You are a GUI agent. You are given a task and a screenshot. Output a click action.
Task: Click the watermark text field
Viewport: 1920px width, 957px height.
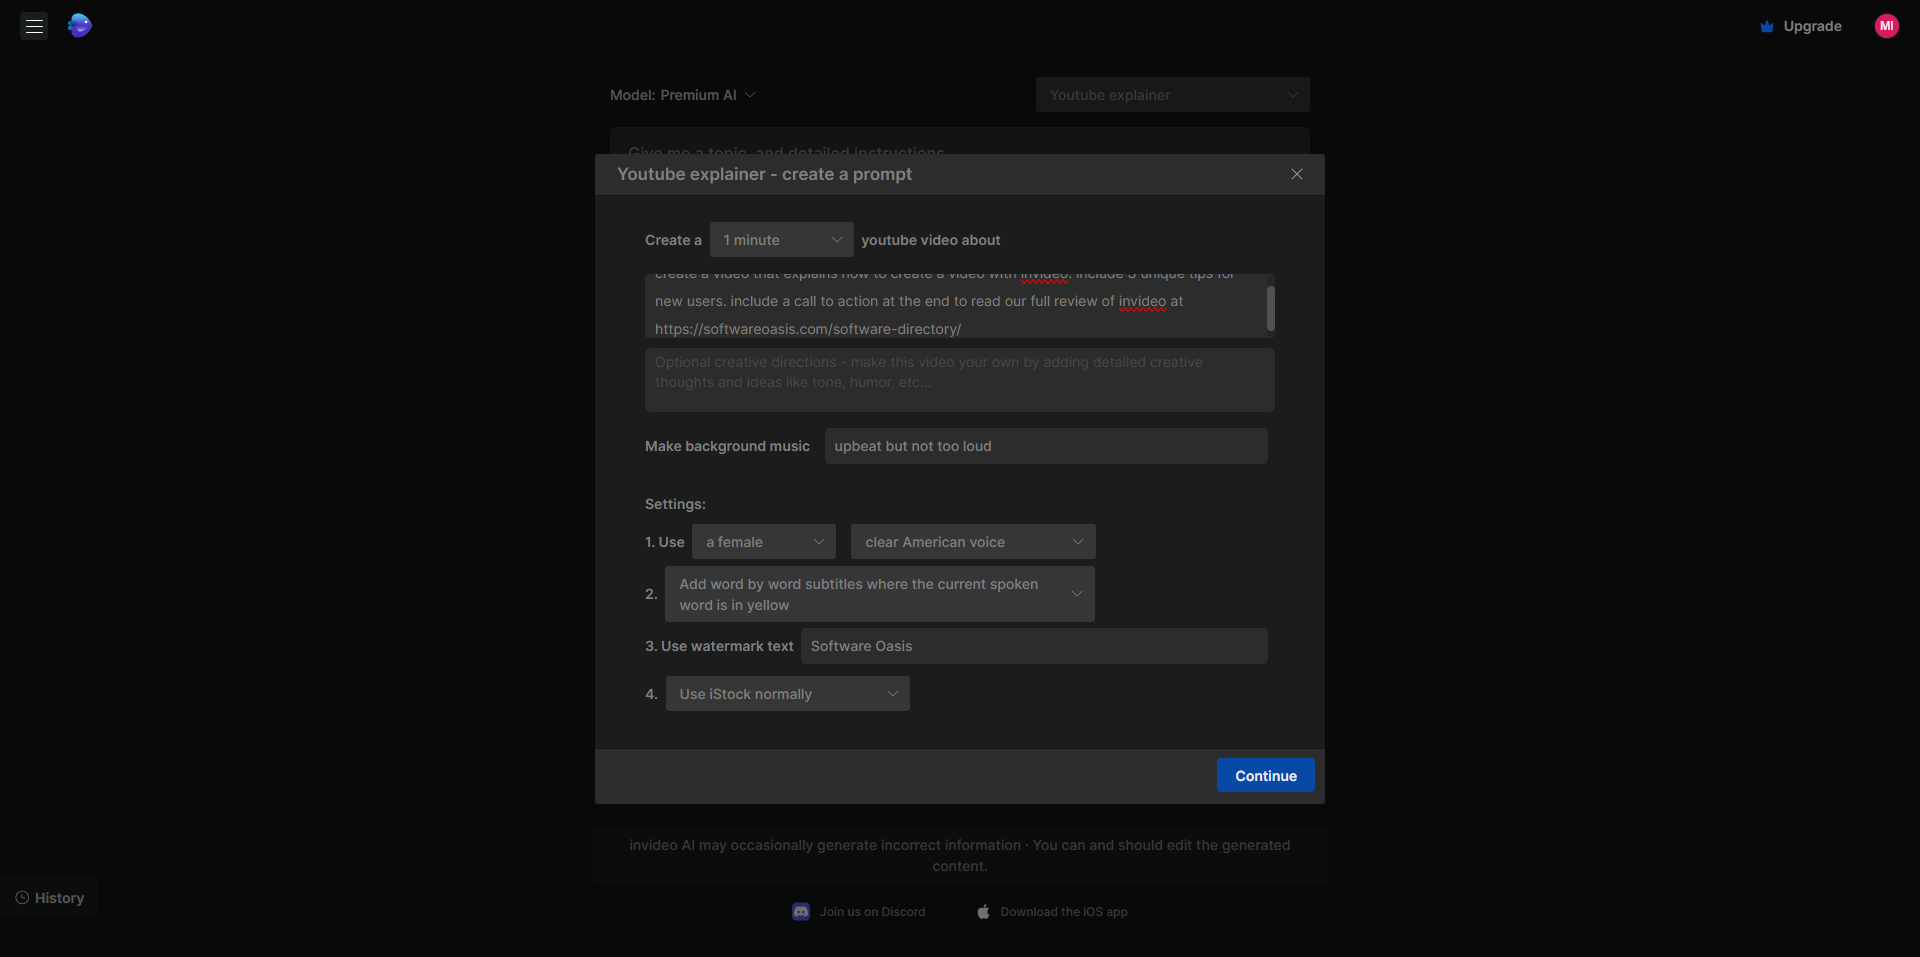coord(1033,646)
